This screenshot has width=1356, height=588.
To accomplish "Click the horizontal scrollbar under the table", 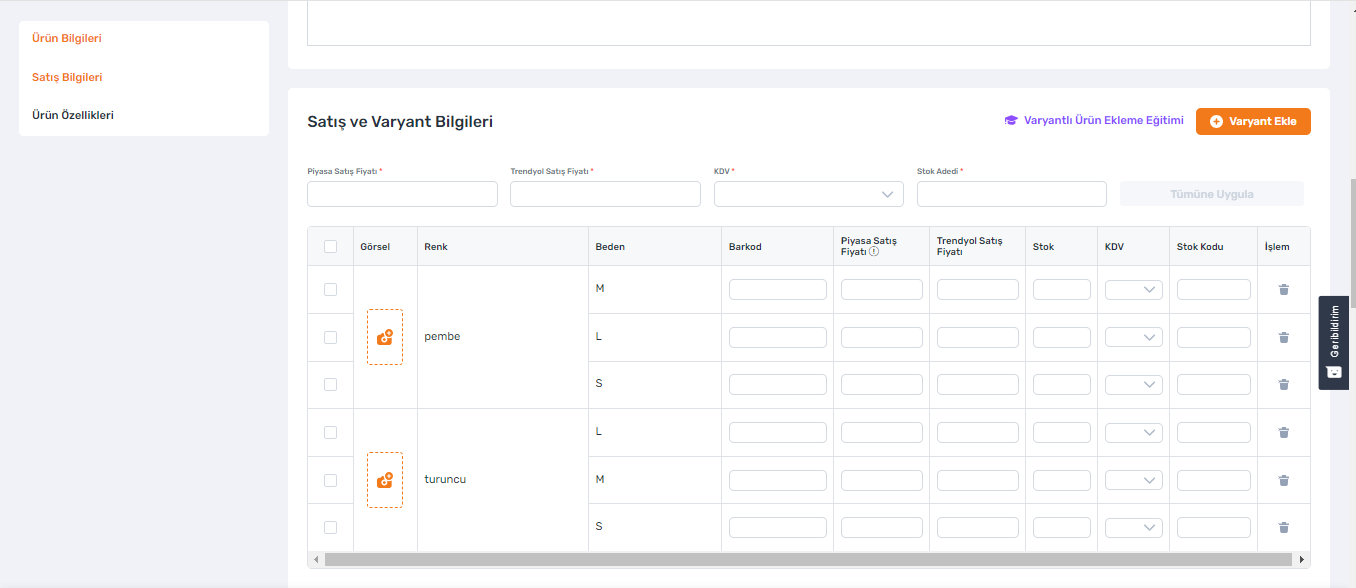I will (808, 560).
